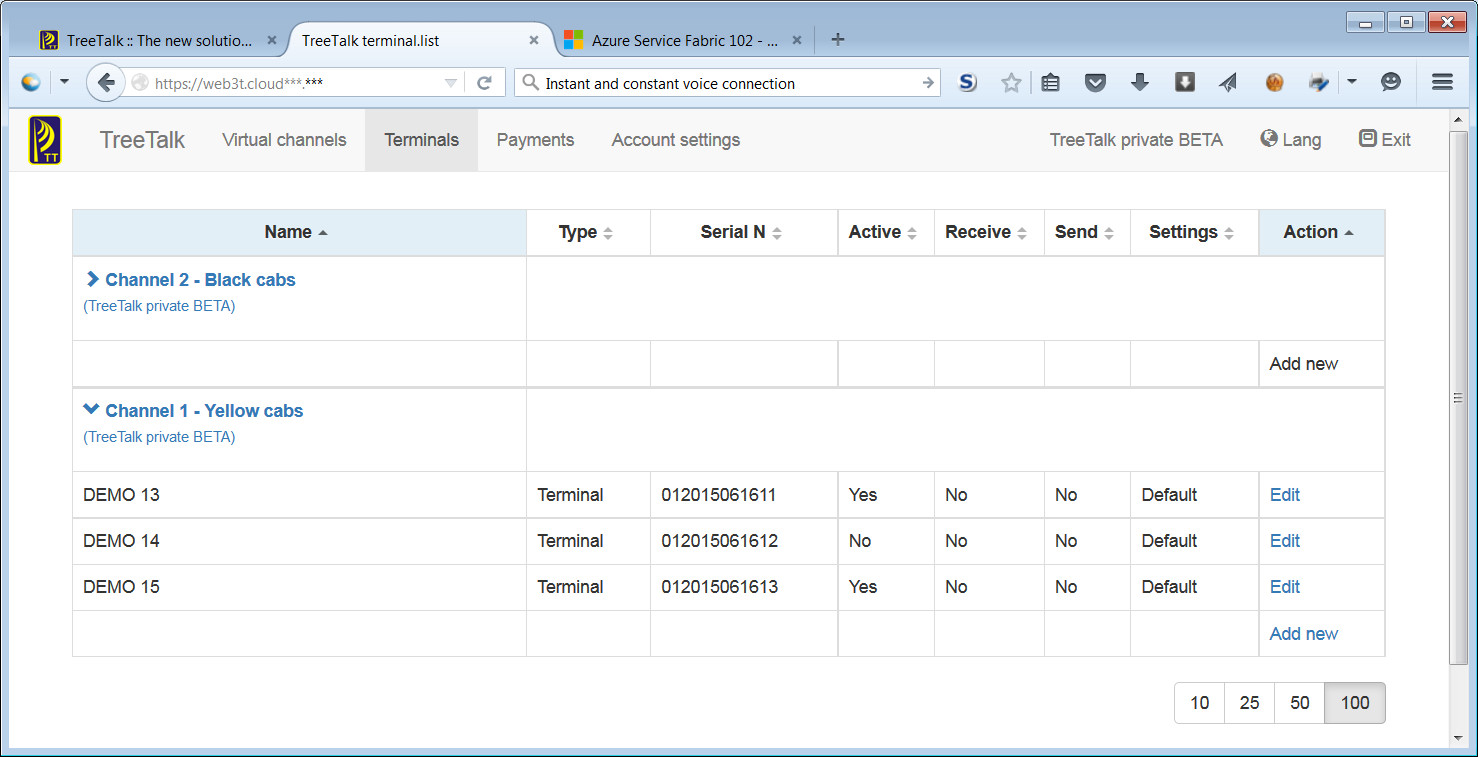Viewport: 1478px width, 757px height.
Task: Click Exit to log out
Action: 1385,140
